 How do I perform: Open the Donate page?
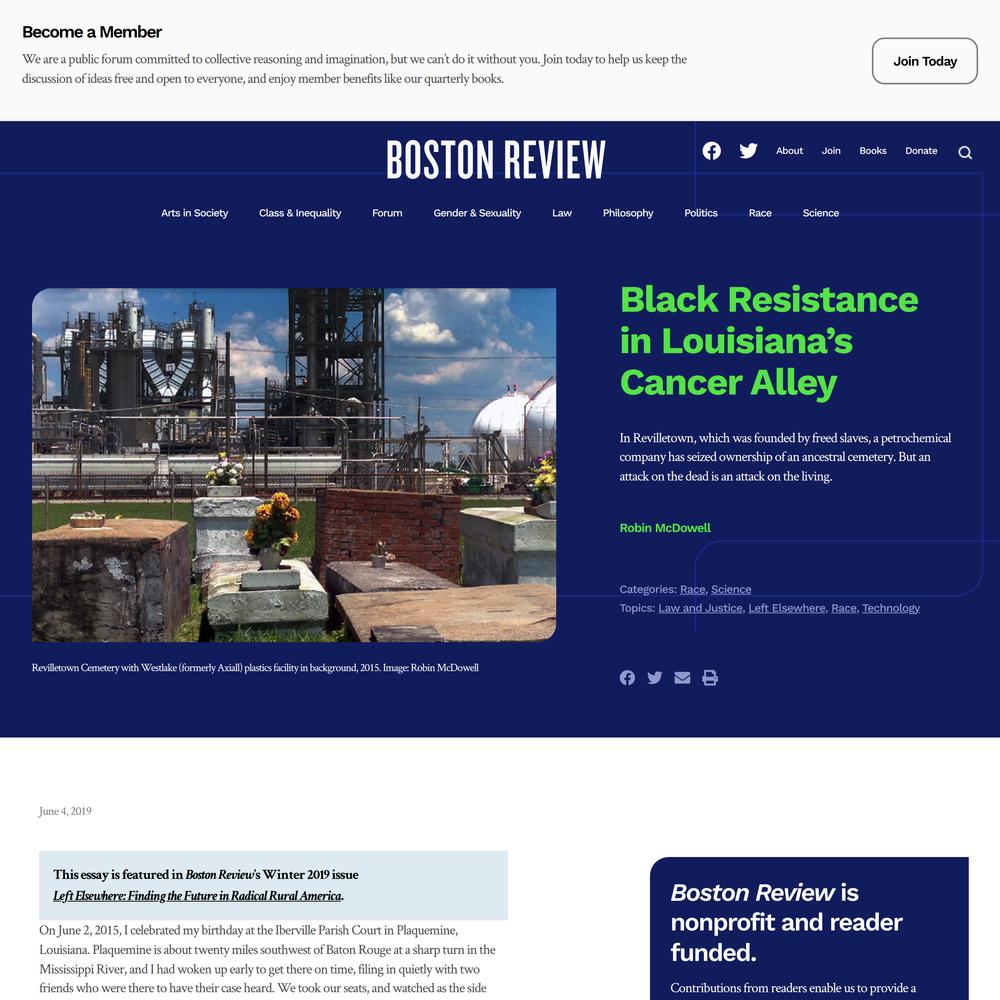click(921, 151)
